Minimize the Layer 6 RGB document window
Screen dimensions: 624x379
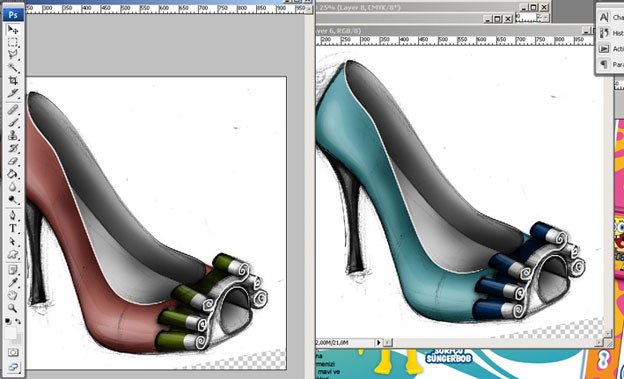pos(586,31)
